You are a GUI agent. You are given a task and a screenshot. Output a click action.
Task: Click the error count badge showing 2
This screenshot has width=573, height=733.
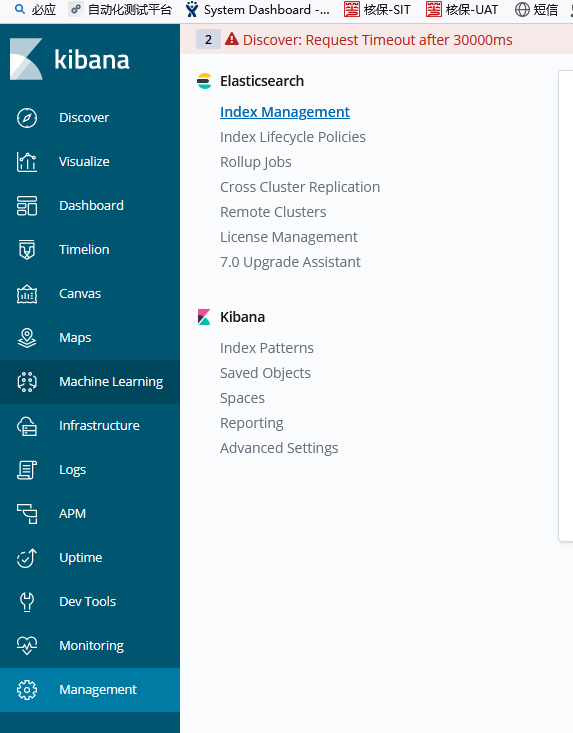click(x=208, y=39)
